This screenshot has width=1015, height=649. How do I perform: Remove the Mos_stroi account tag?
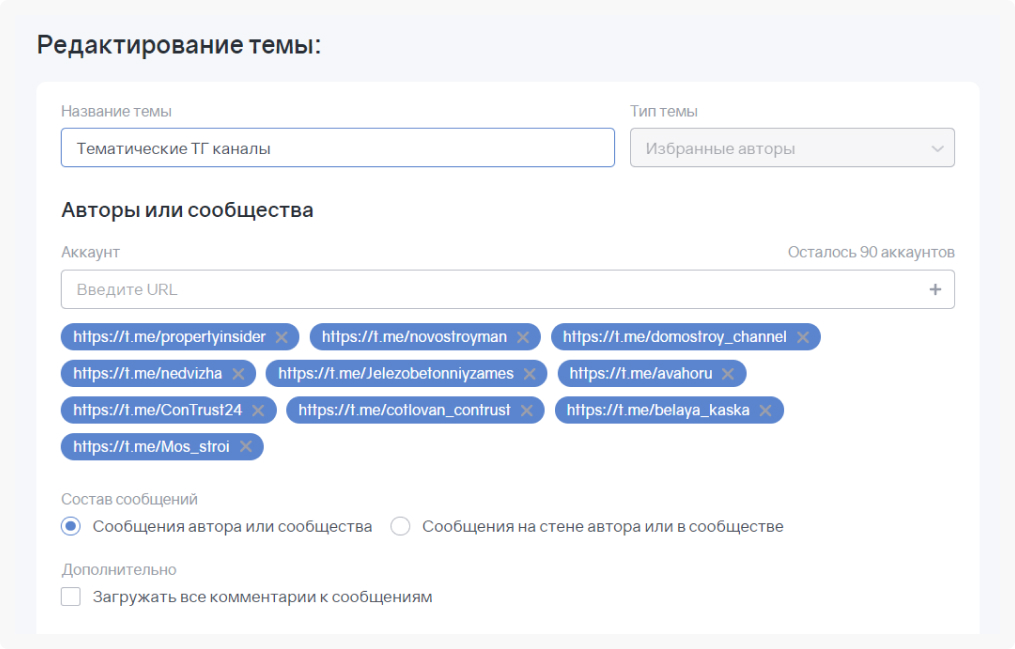pos(245,447)
